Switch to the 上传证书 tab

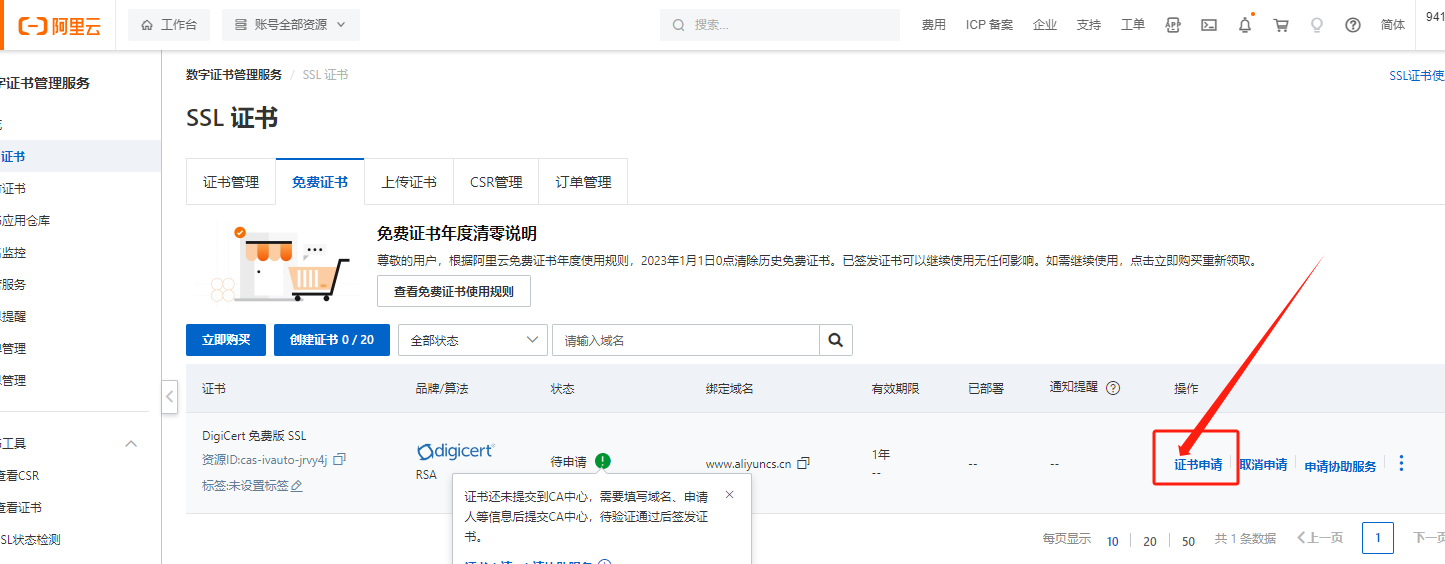coord(409,182)
